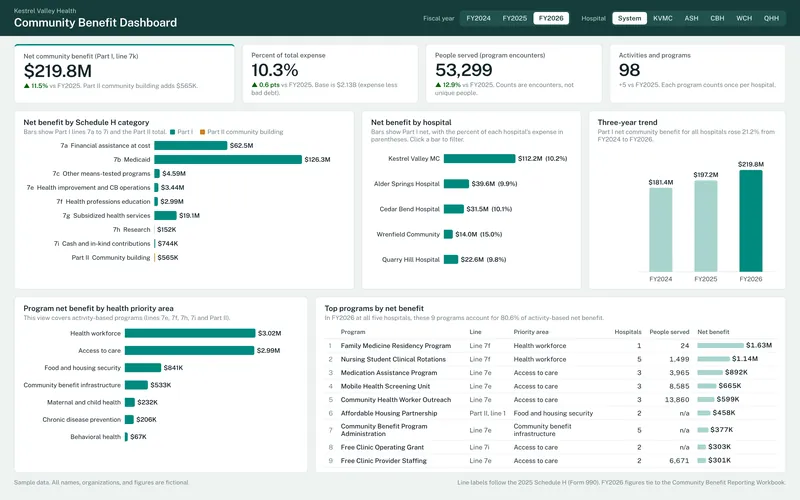
Task: Click the Community Benefit Dashboard title
Action: click(95, 22)
